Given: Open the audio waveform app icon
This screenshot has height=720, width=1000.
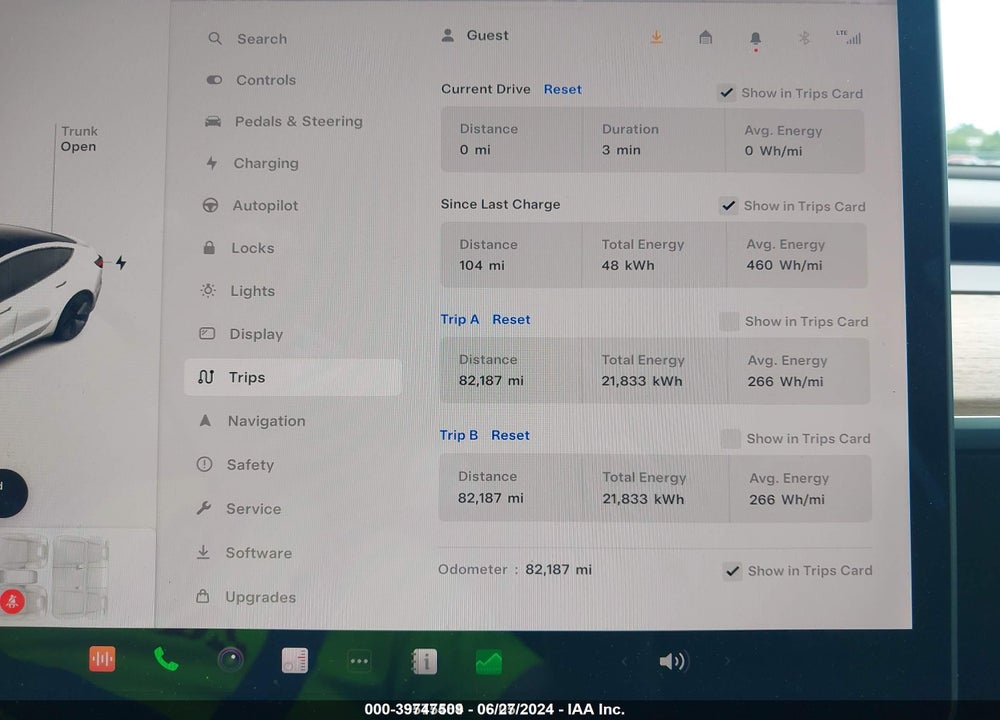Looking at the screenshot, I should 102,659.
